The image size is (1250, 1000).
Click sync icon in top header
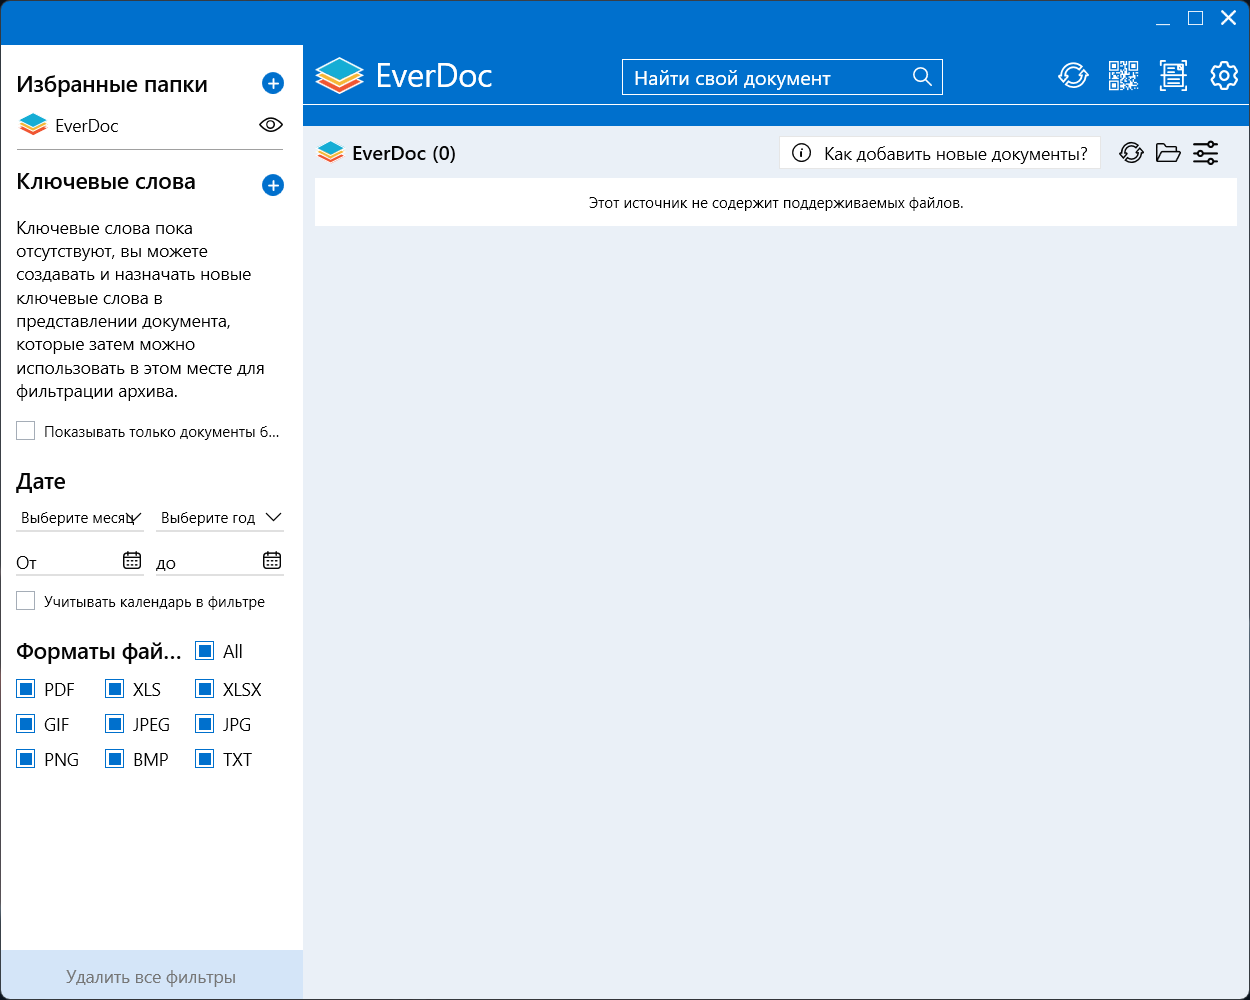pyautogui.click(x=1073, y=76)
